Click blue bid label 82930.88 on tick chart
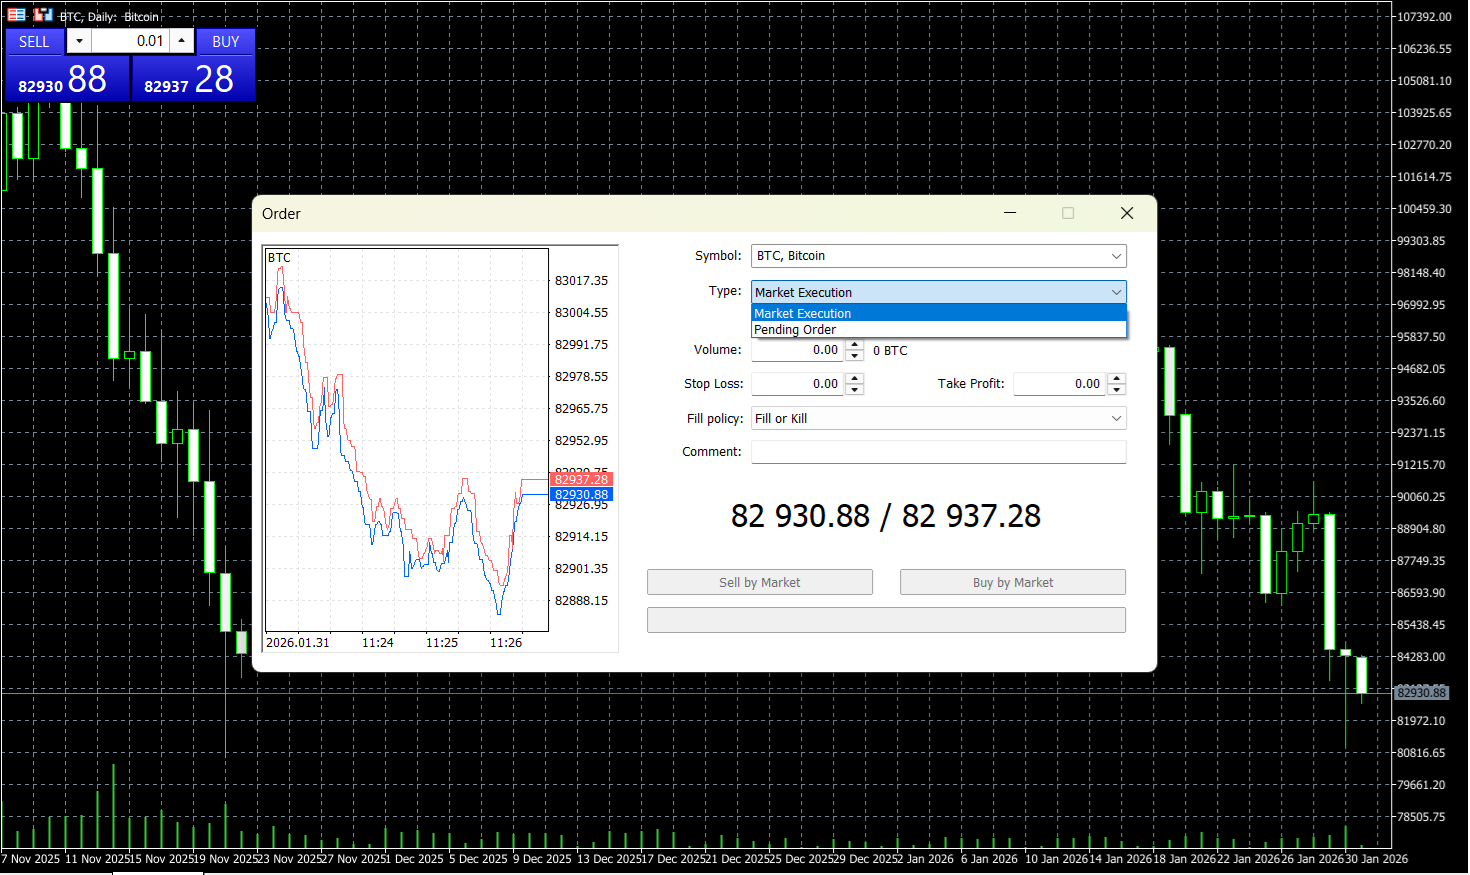Screen dimensions: 1470x875 coord(581,494)
